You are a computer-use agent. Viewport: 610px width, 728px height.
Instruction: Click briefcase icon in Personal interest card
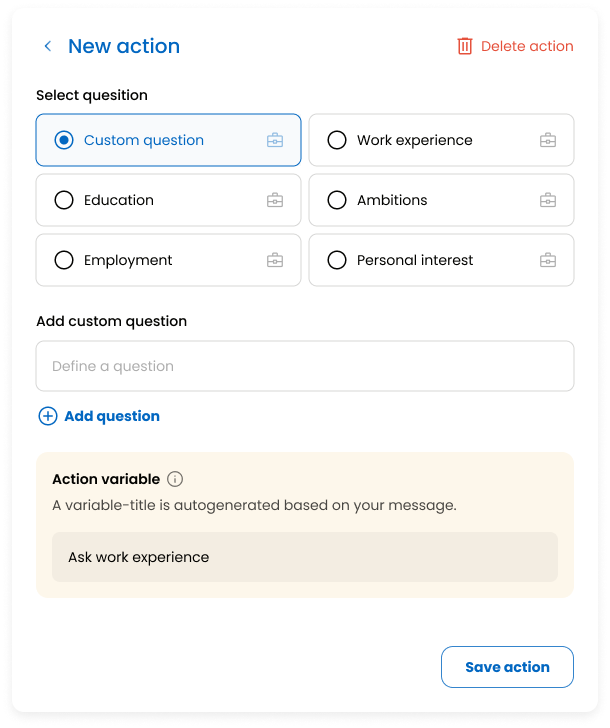coord(548,260)
